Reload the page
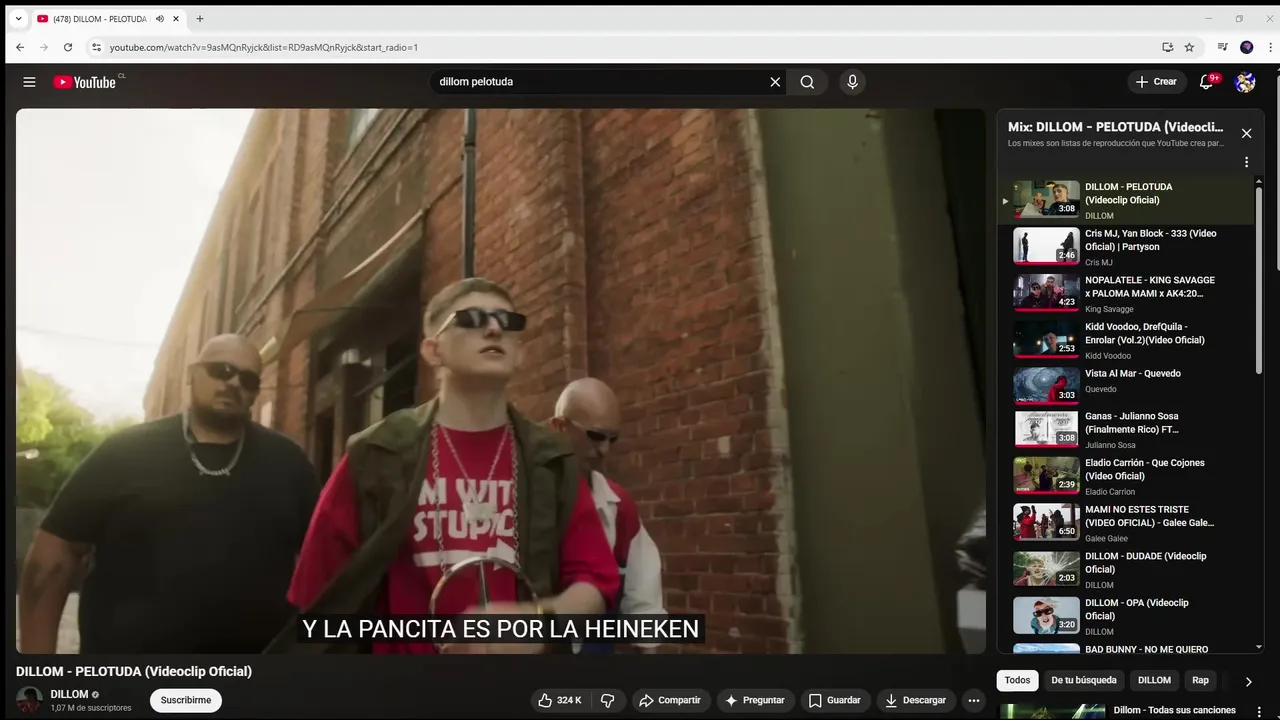Image resolution: width=1280 pixels, height=720 pixels. tap(68, 47)
